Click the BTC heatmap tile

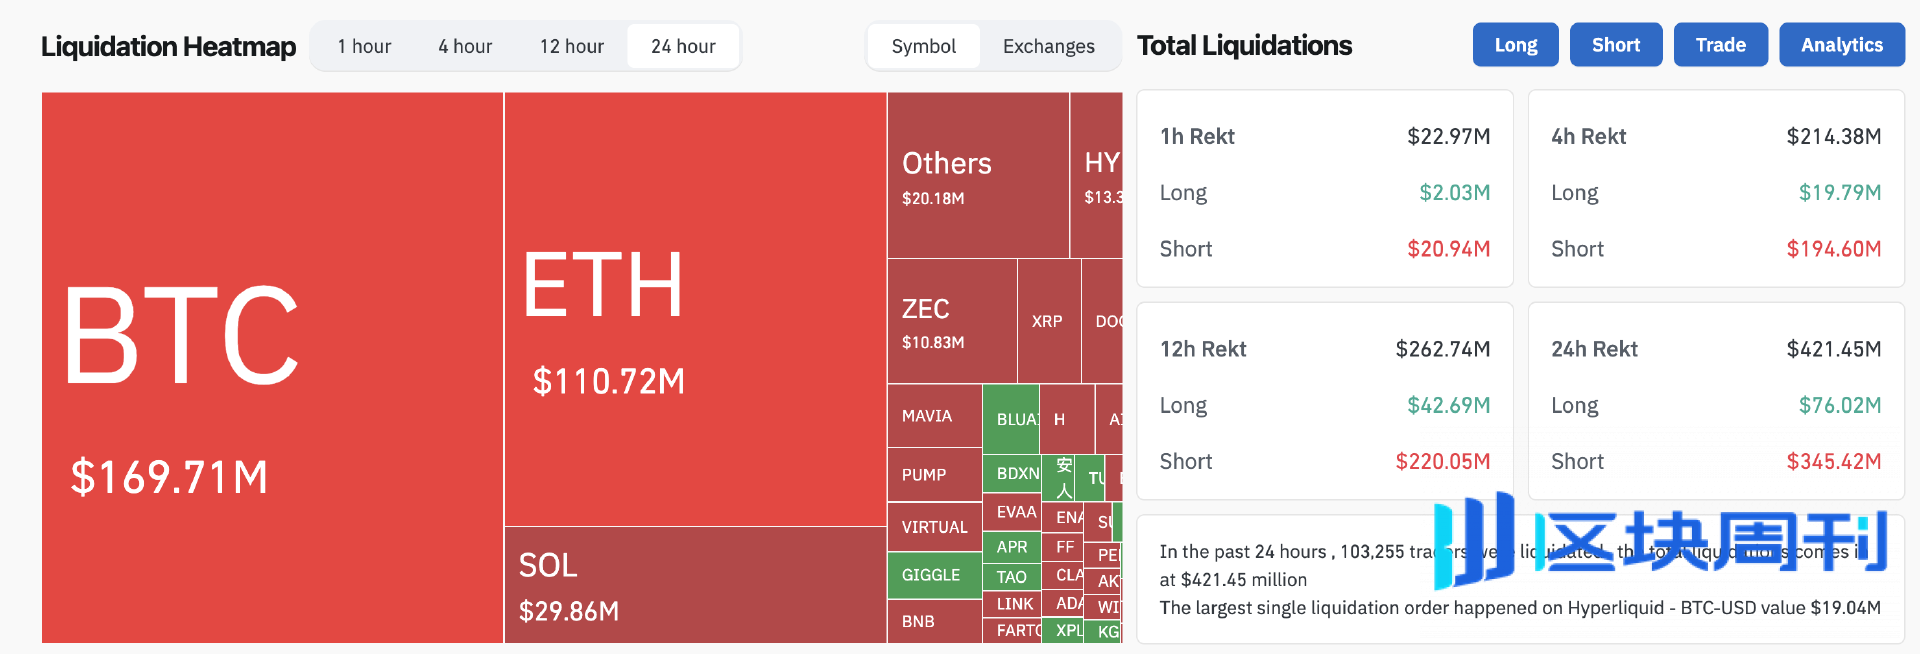click(x=272, y=367)
